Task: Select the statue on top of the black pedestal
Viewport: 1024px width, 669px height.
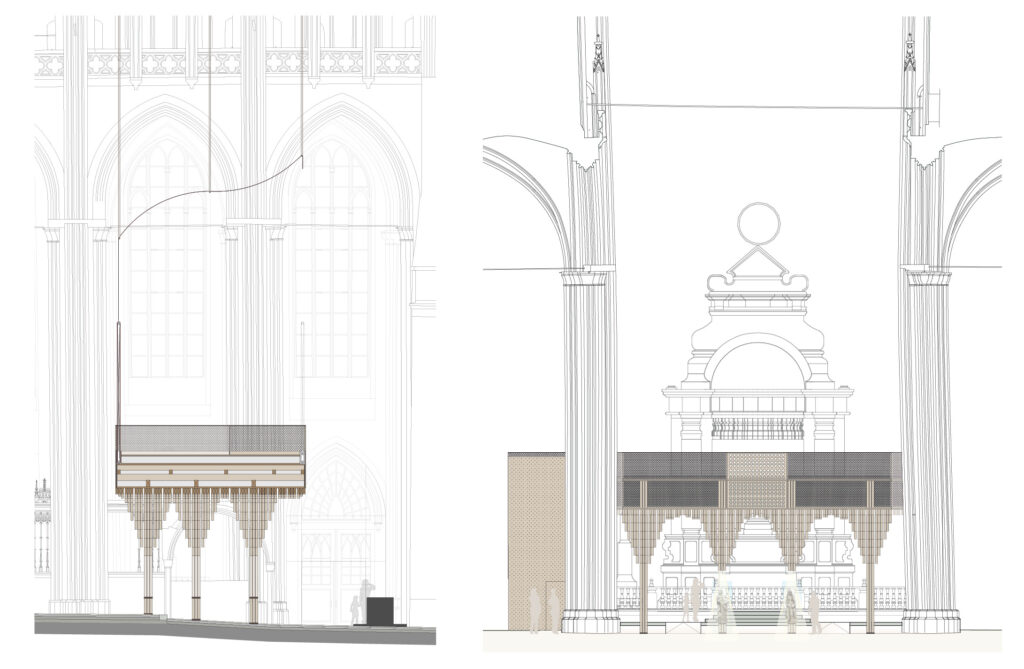Action: [366, 588]
